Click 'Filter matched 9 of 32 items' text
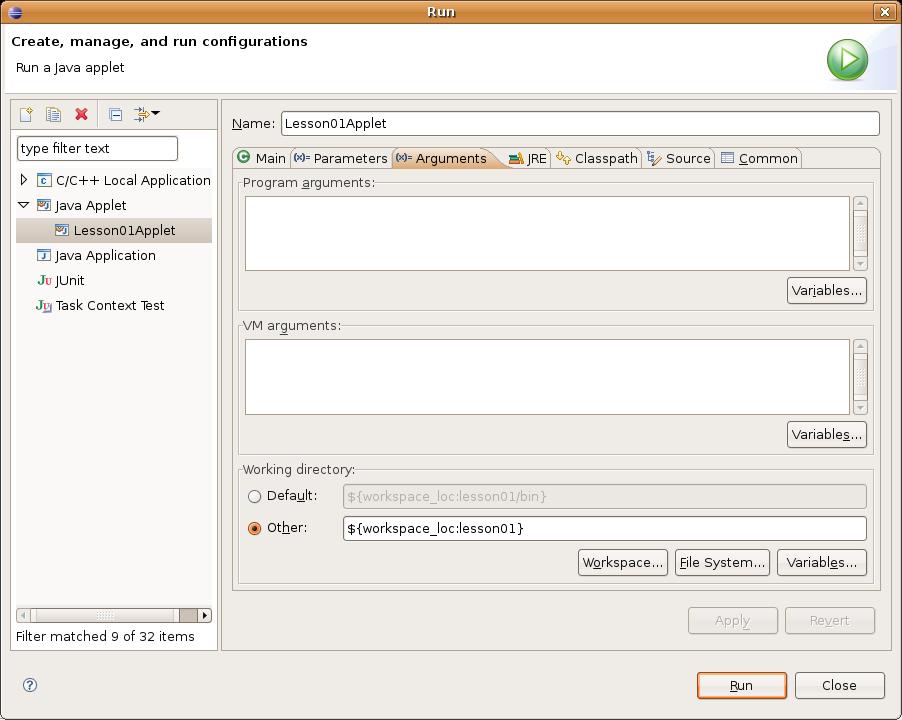902x720 pixels. tap(105, 637)
